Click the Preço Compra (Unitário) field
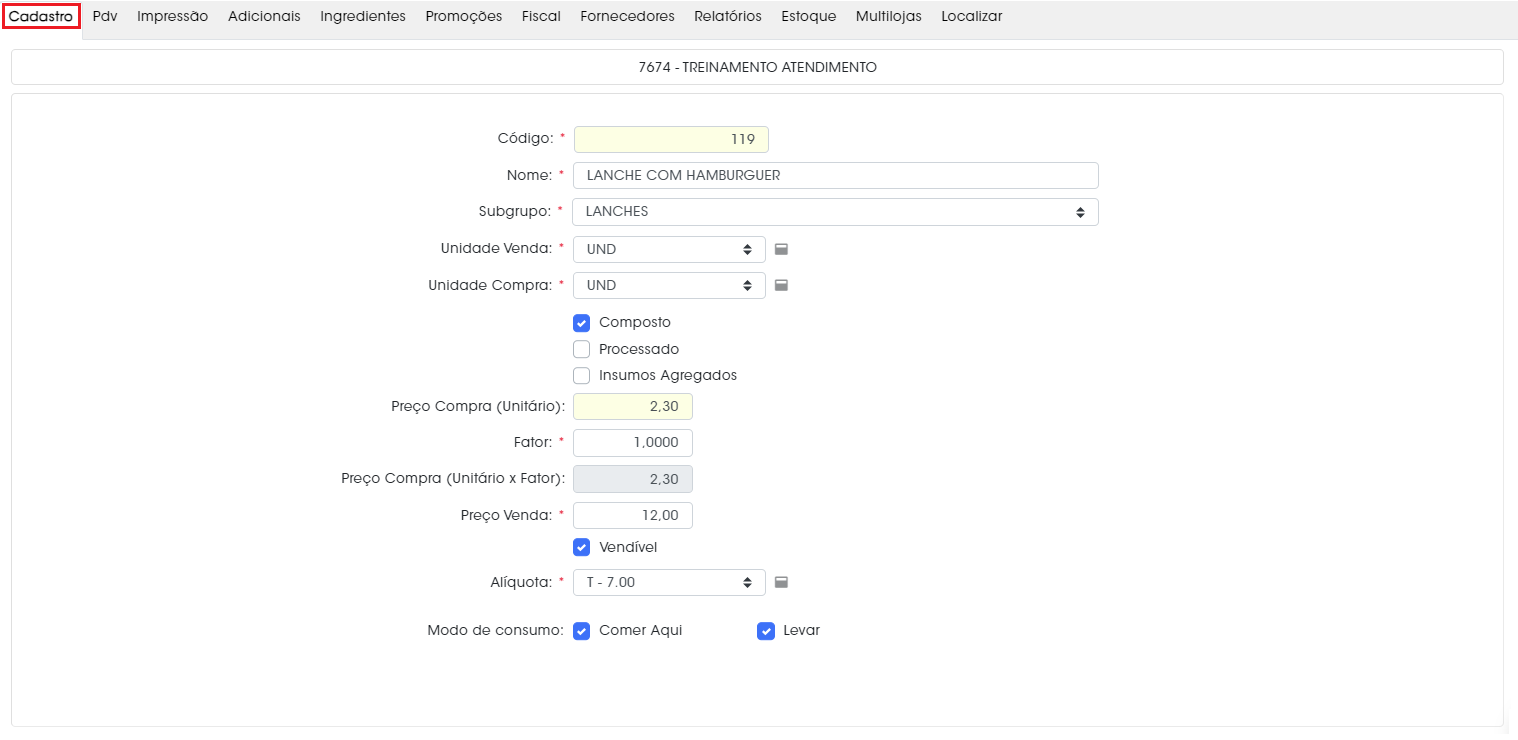This screenshot has height=740, width=1518. tap(633, 407)
